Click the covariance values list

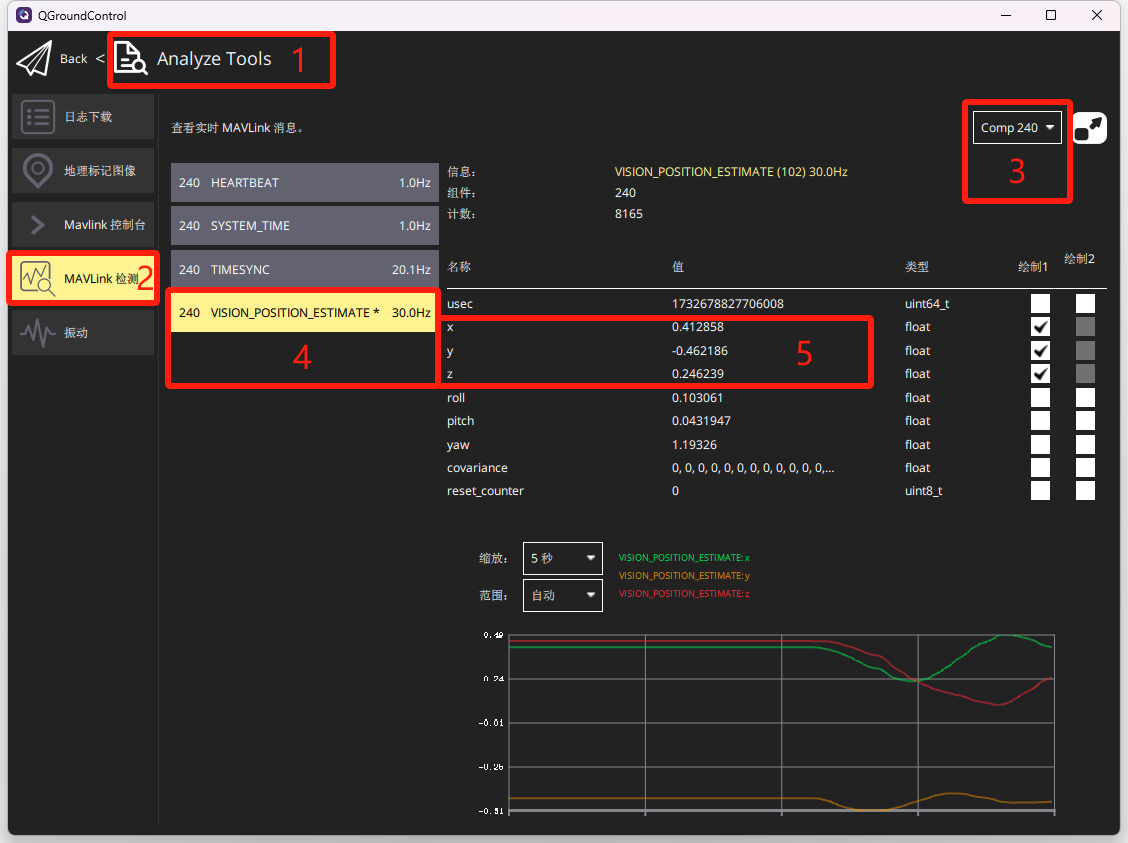pos(752,468)
